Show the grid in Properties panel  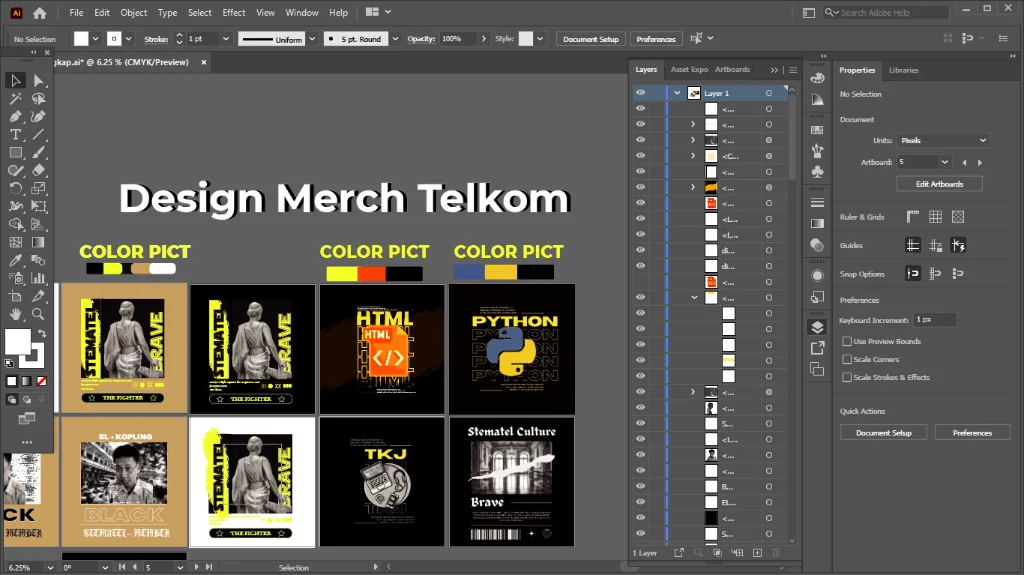935,217
